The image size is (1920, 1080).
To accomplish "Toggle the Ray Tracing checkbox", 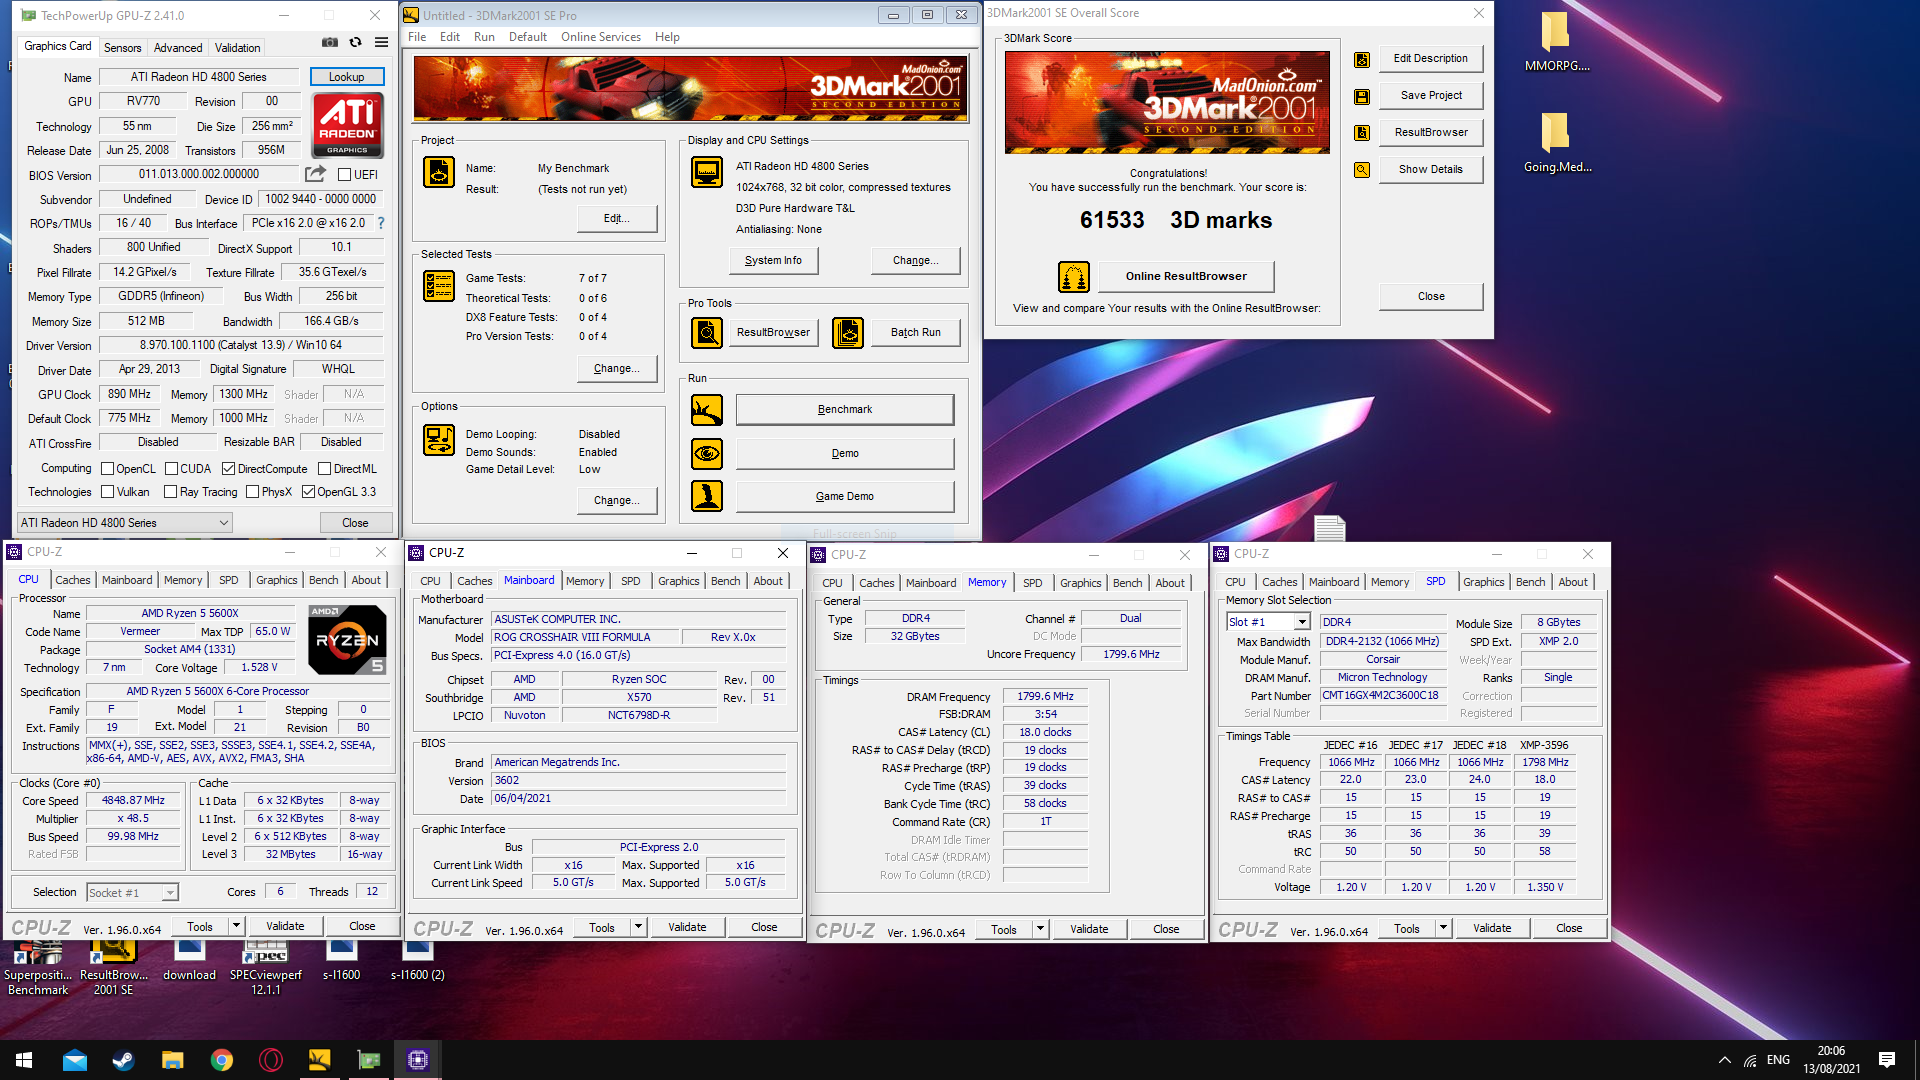I will pyautogui.click(x=170, y=492).
